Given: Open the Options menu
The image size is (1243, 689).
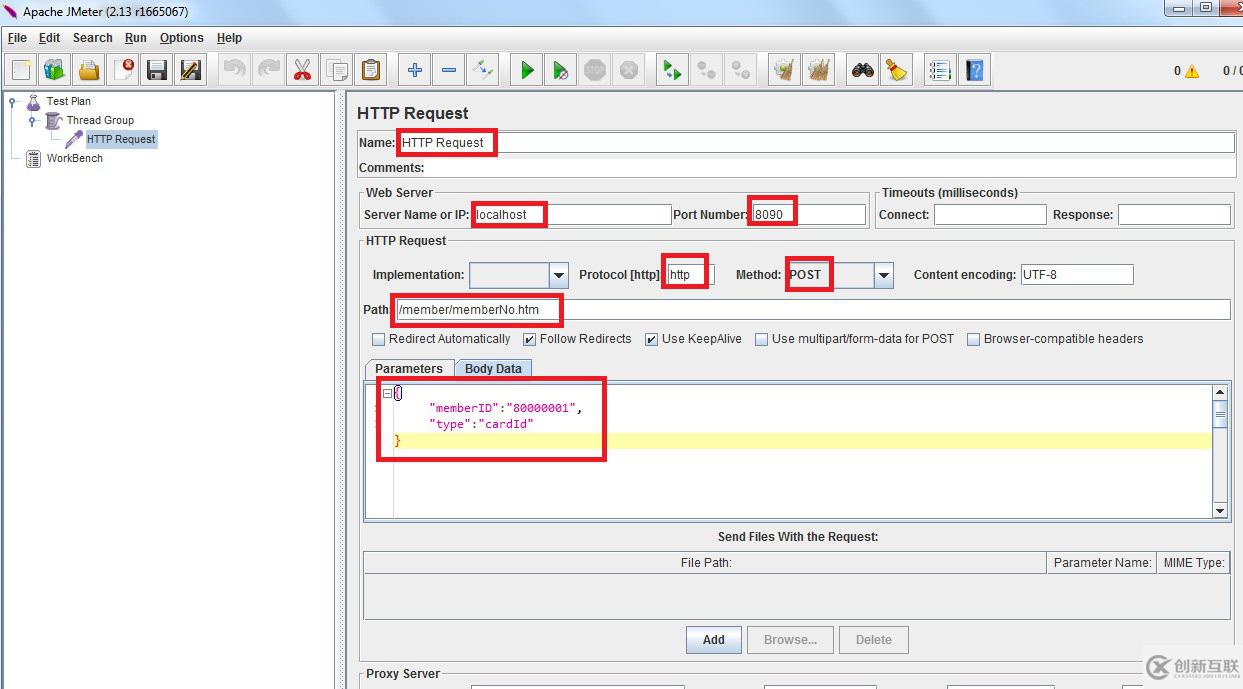Looking at the screenshot, I should tap(182, 38).
